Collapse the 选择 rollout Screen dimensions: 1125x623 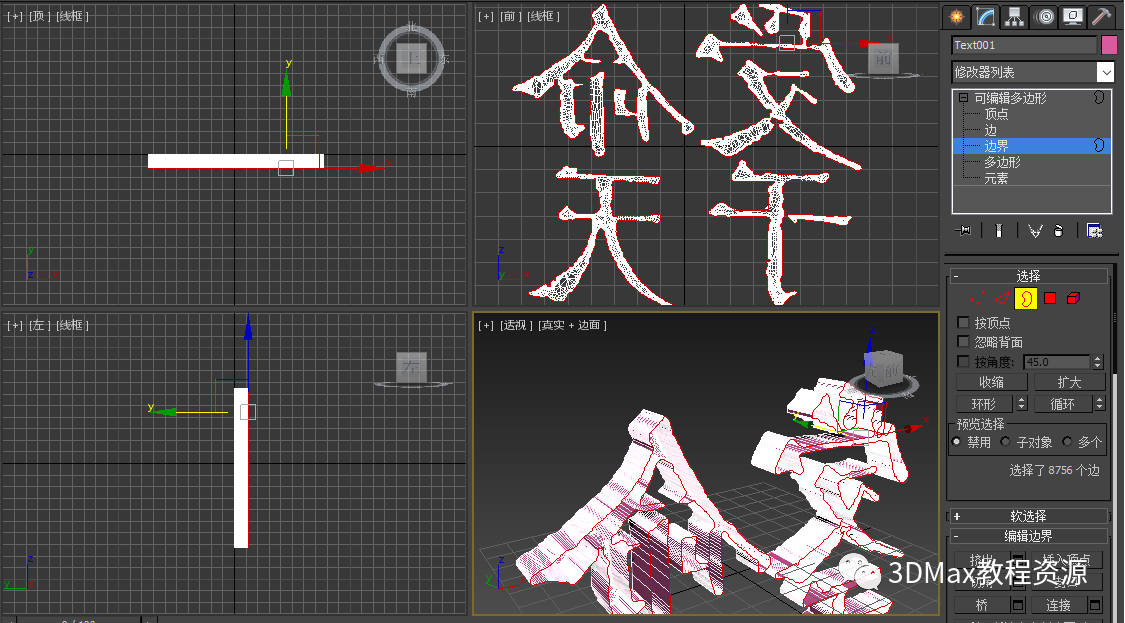point(1028,276)
